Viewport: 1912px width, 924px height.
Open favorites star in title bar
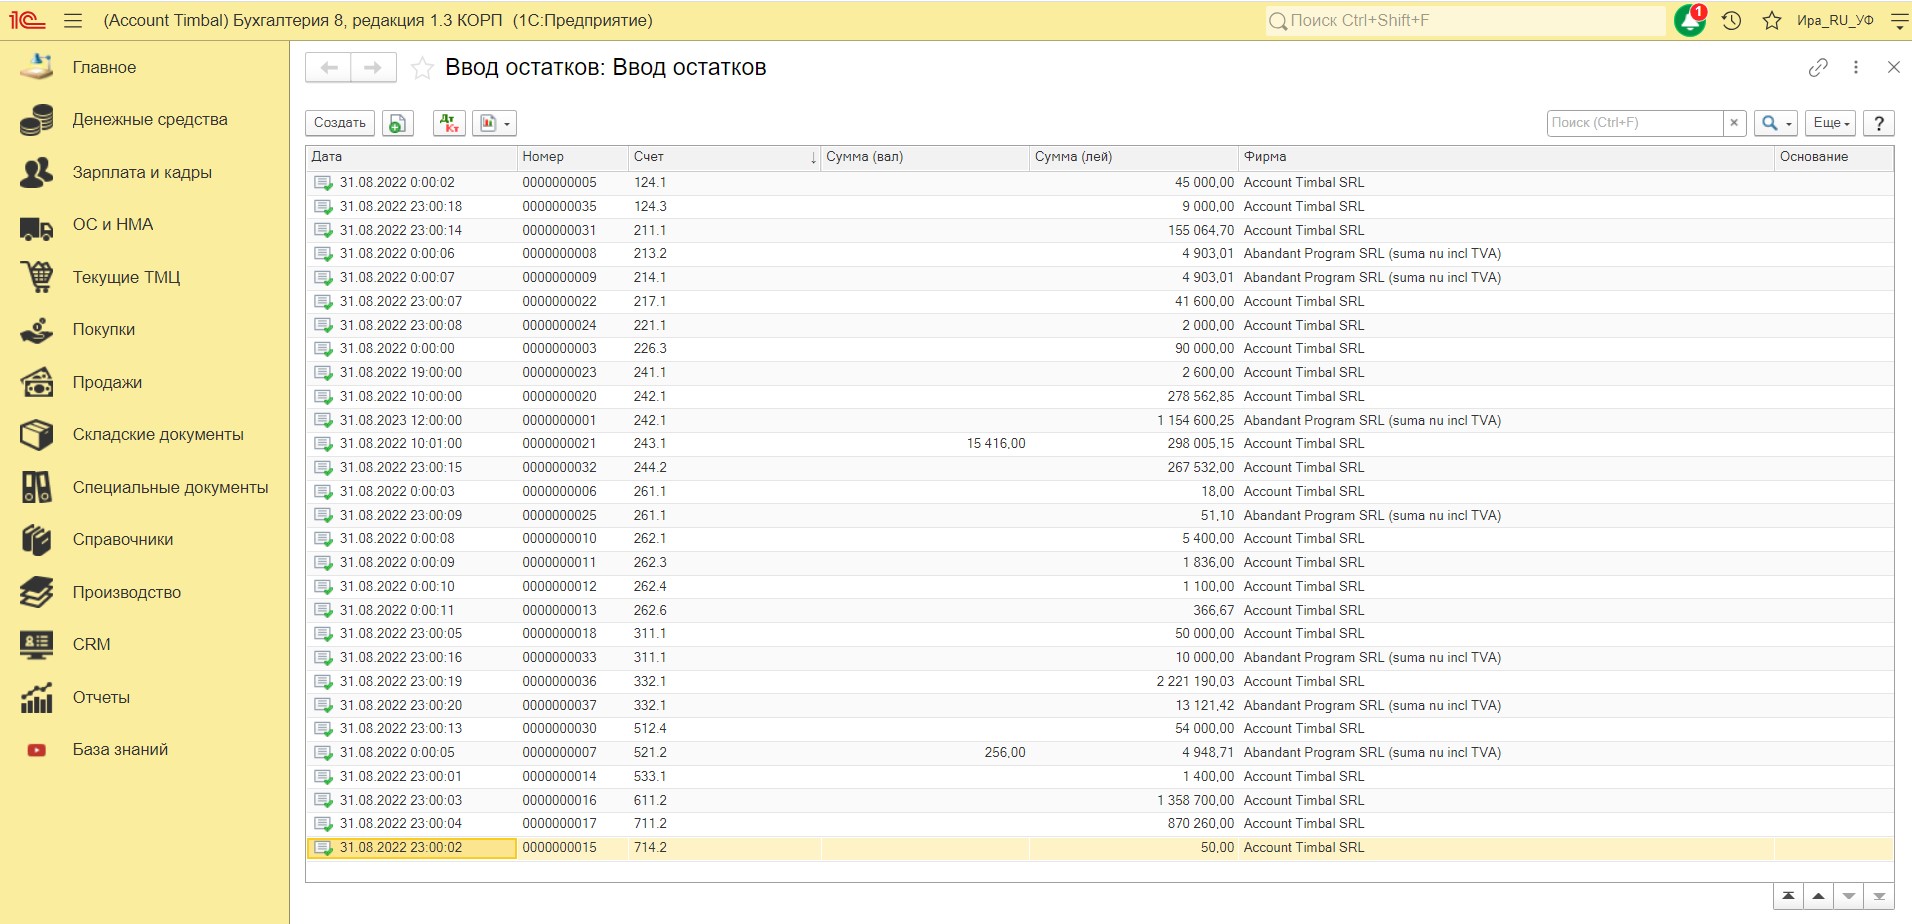coord(1771,20)
